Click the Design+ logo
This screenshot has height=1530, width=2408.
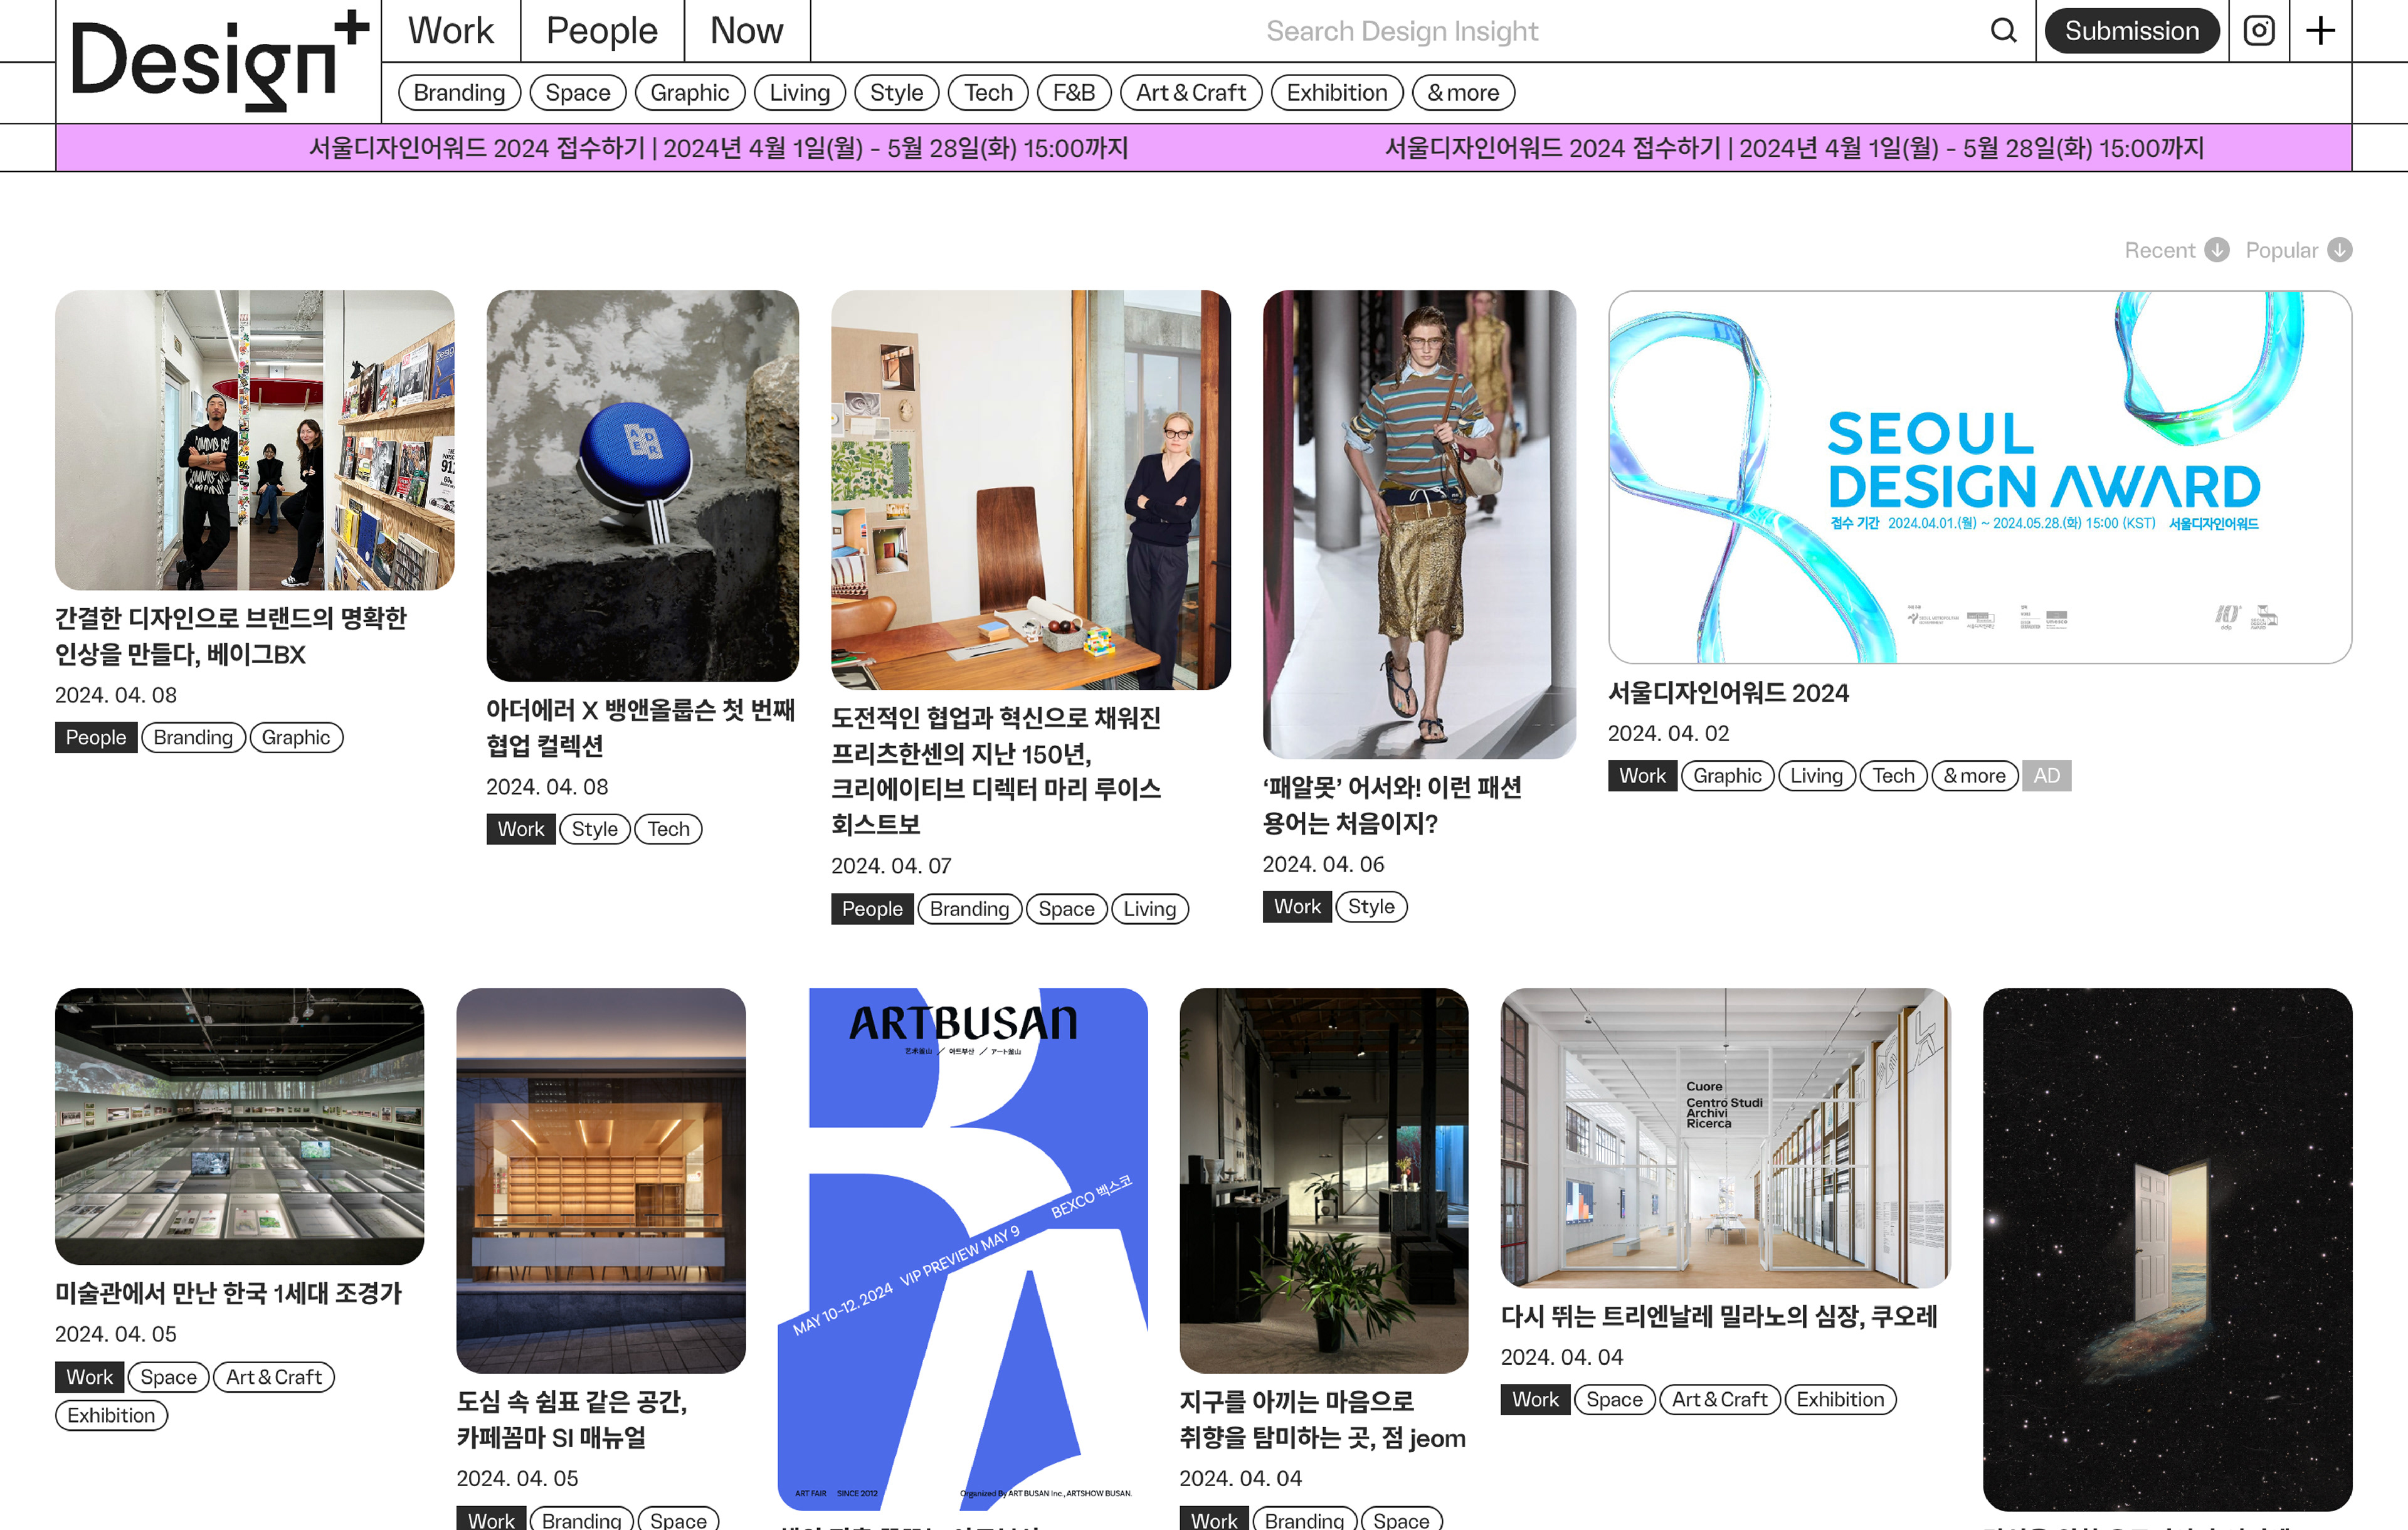pos(219,60)
